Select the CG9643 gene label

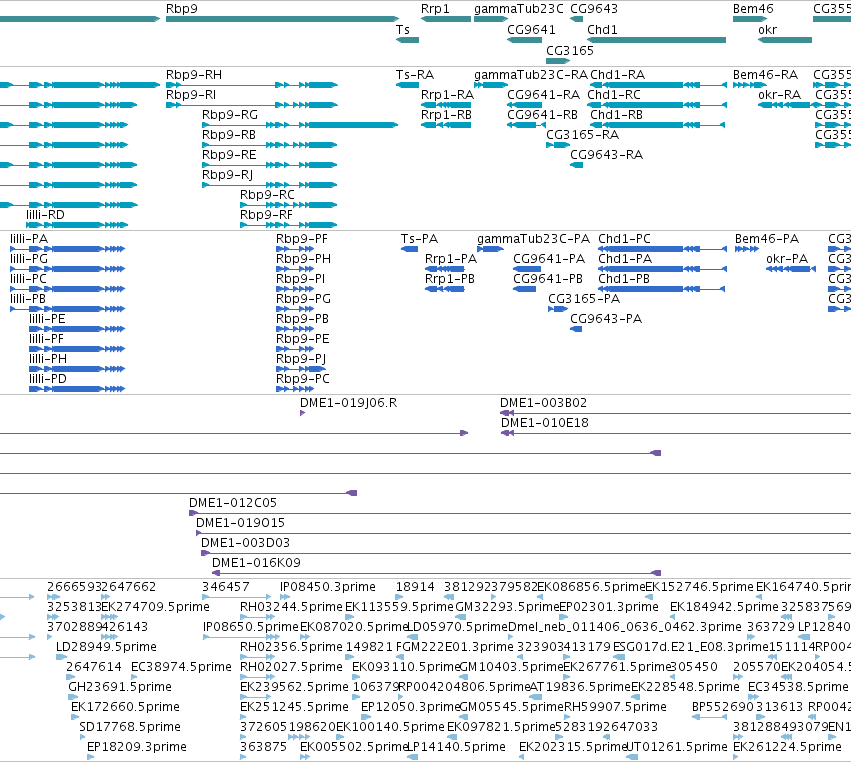[594, 9]
